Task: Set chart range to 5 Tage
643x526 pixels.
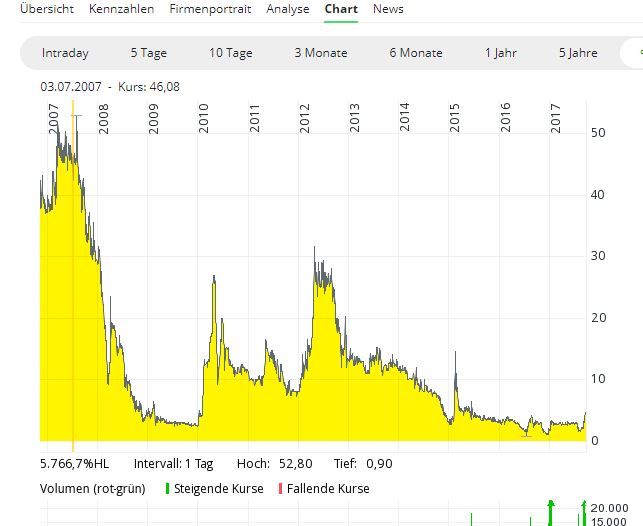Action: click(x=148, y=53)
